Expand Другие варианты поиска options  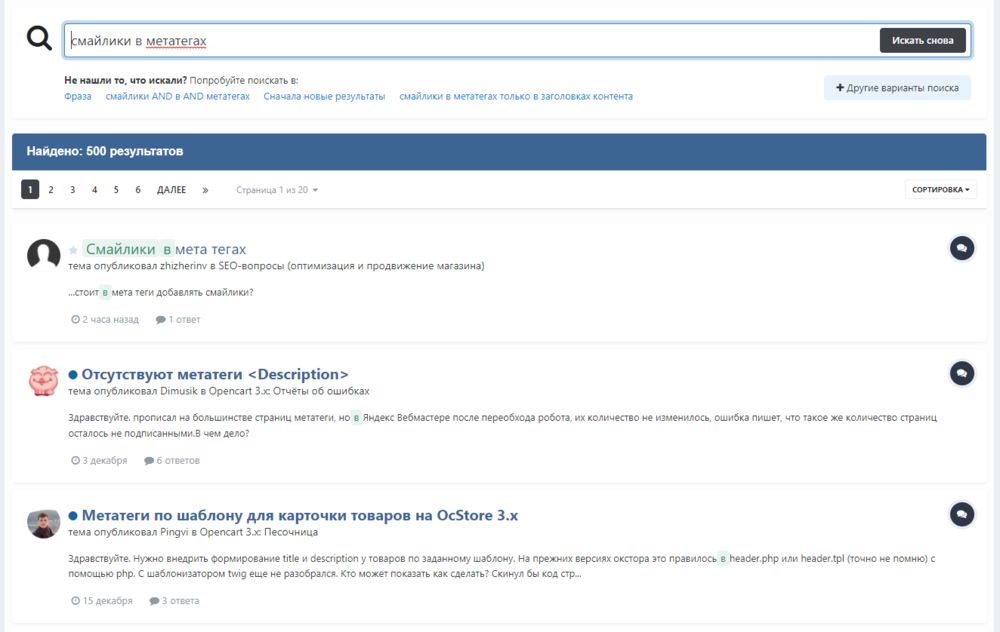pos(897,88)
